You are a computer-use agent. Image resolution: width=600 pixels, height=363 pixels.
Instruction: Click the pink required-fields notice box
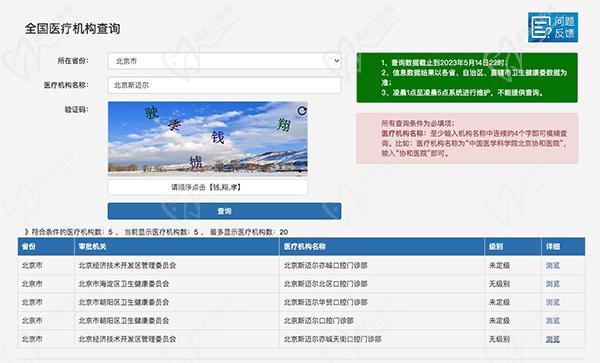[467, 138]
